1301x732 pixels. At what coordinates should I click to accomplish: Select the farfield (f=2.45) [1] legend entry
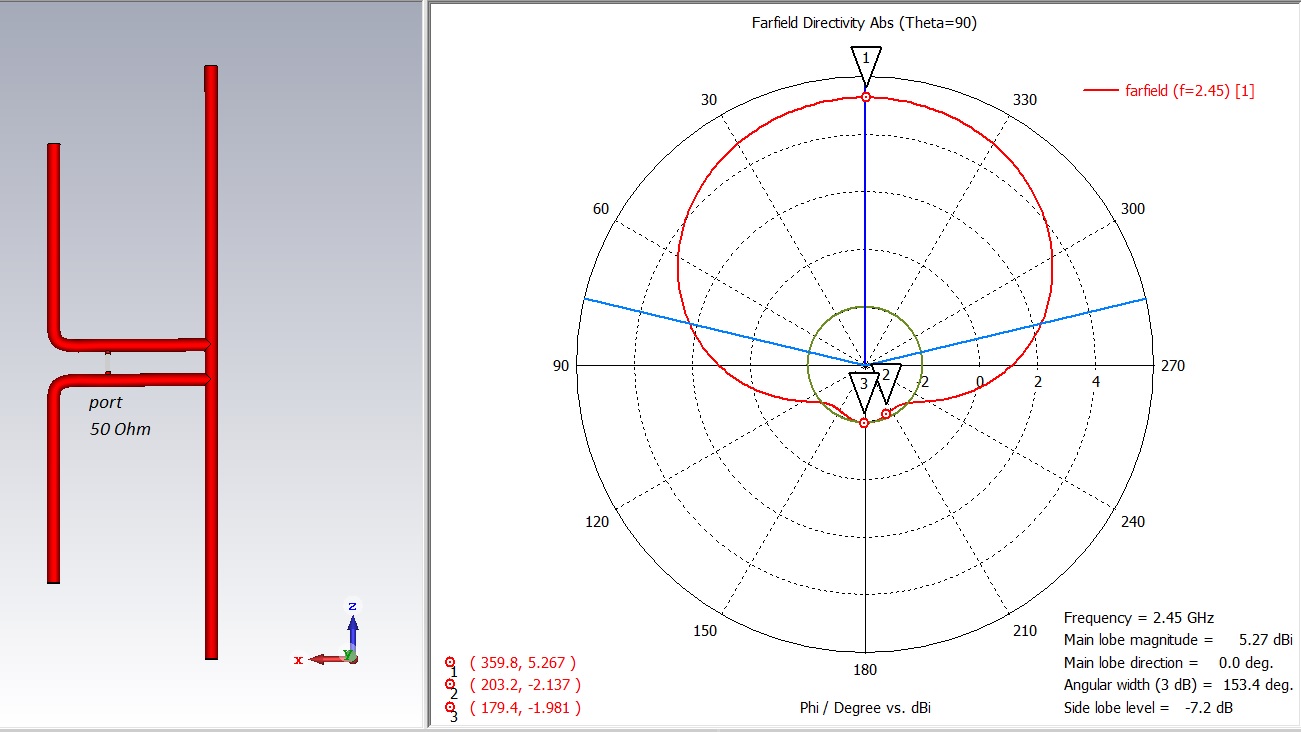coord(1169,90)
